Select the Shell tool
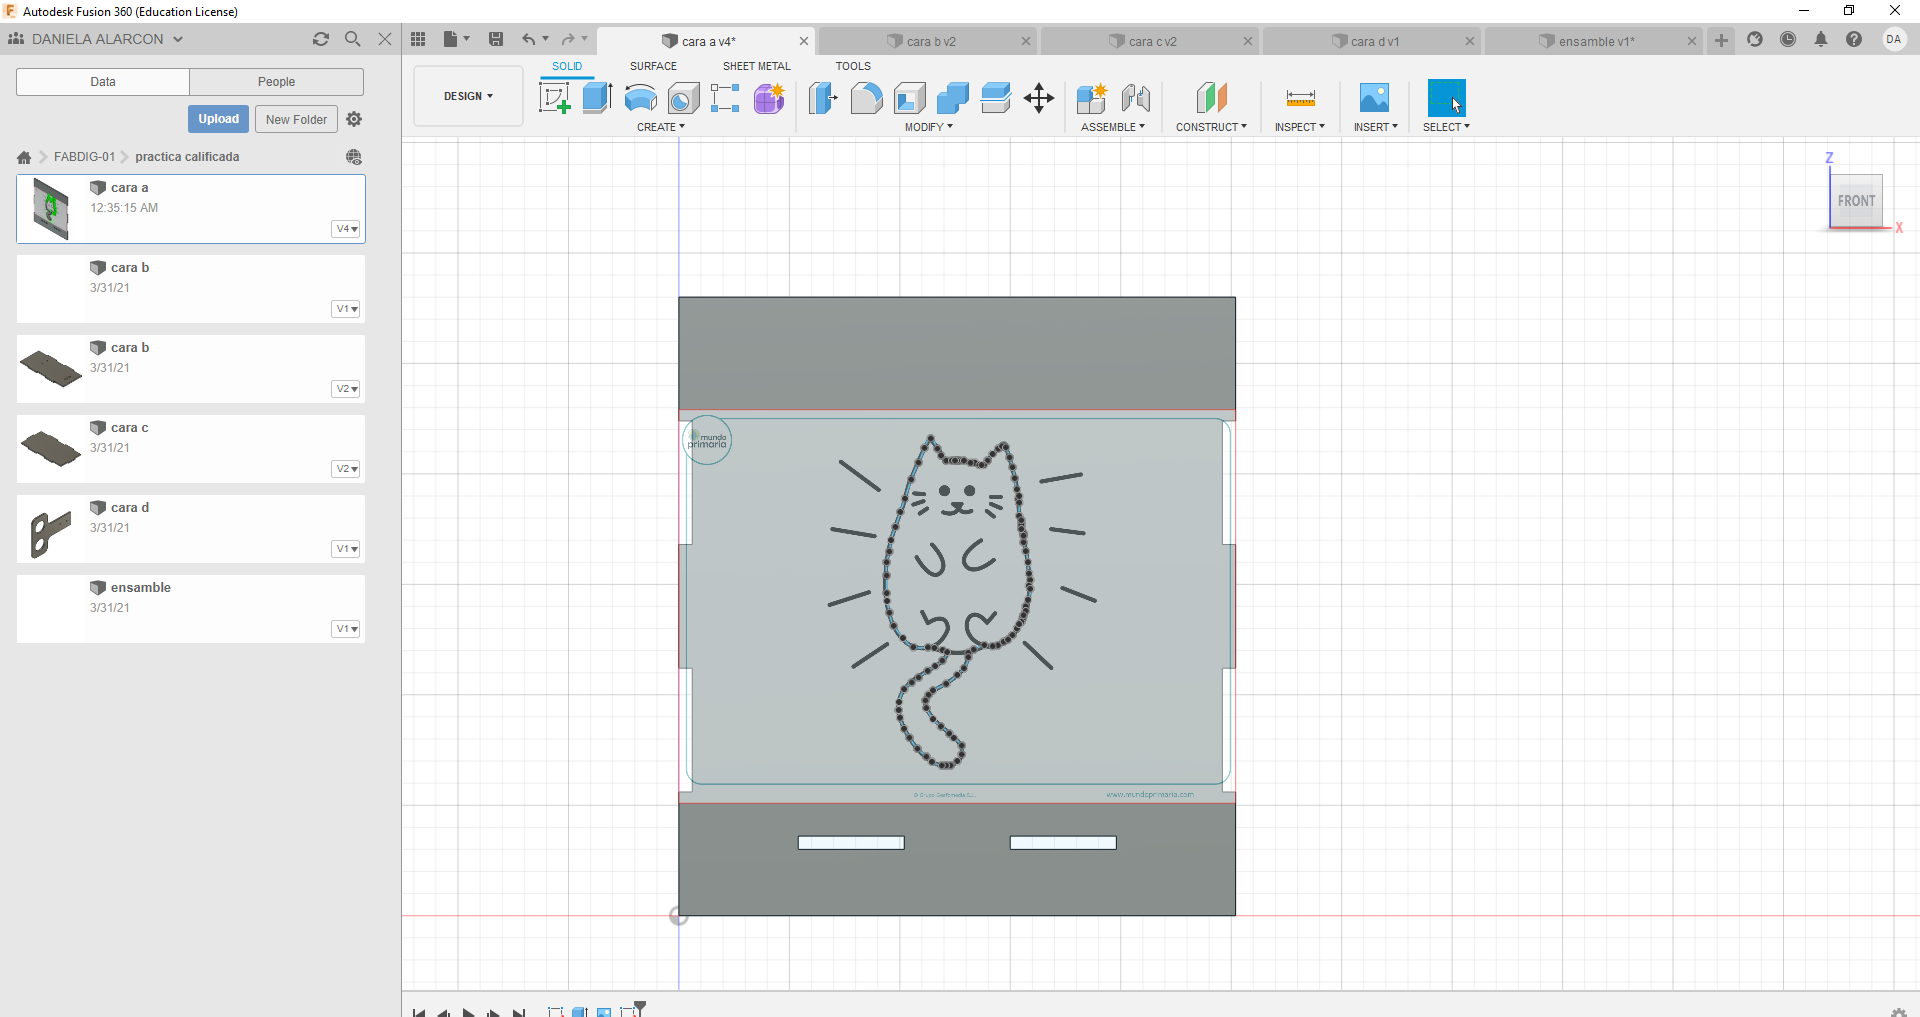 (909, 98)
